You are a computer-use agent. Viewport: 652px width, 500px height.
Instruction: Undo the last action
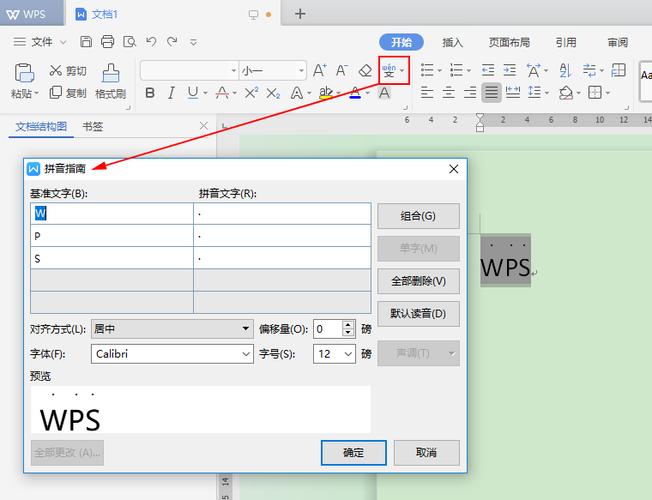point(151,42)
